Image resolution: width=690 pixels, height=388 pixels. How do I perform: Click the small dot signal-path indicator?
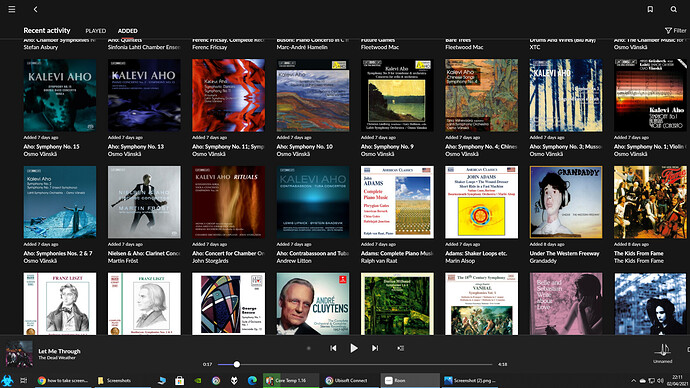pos(308,348)
